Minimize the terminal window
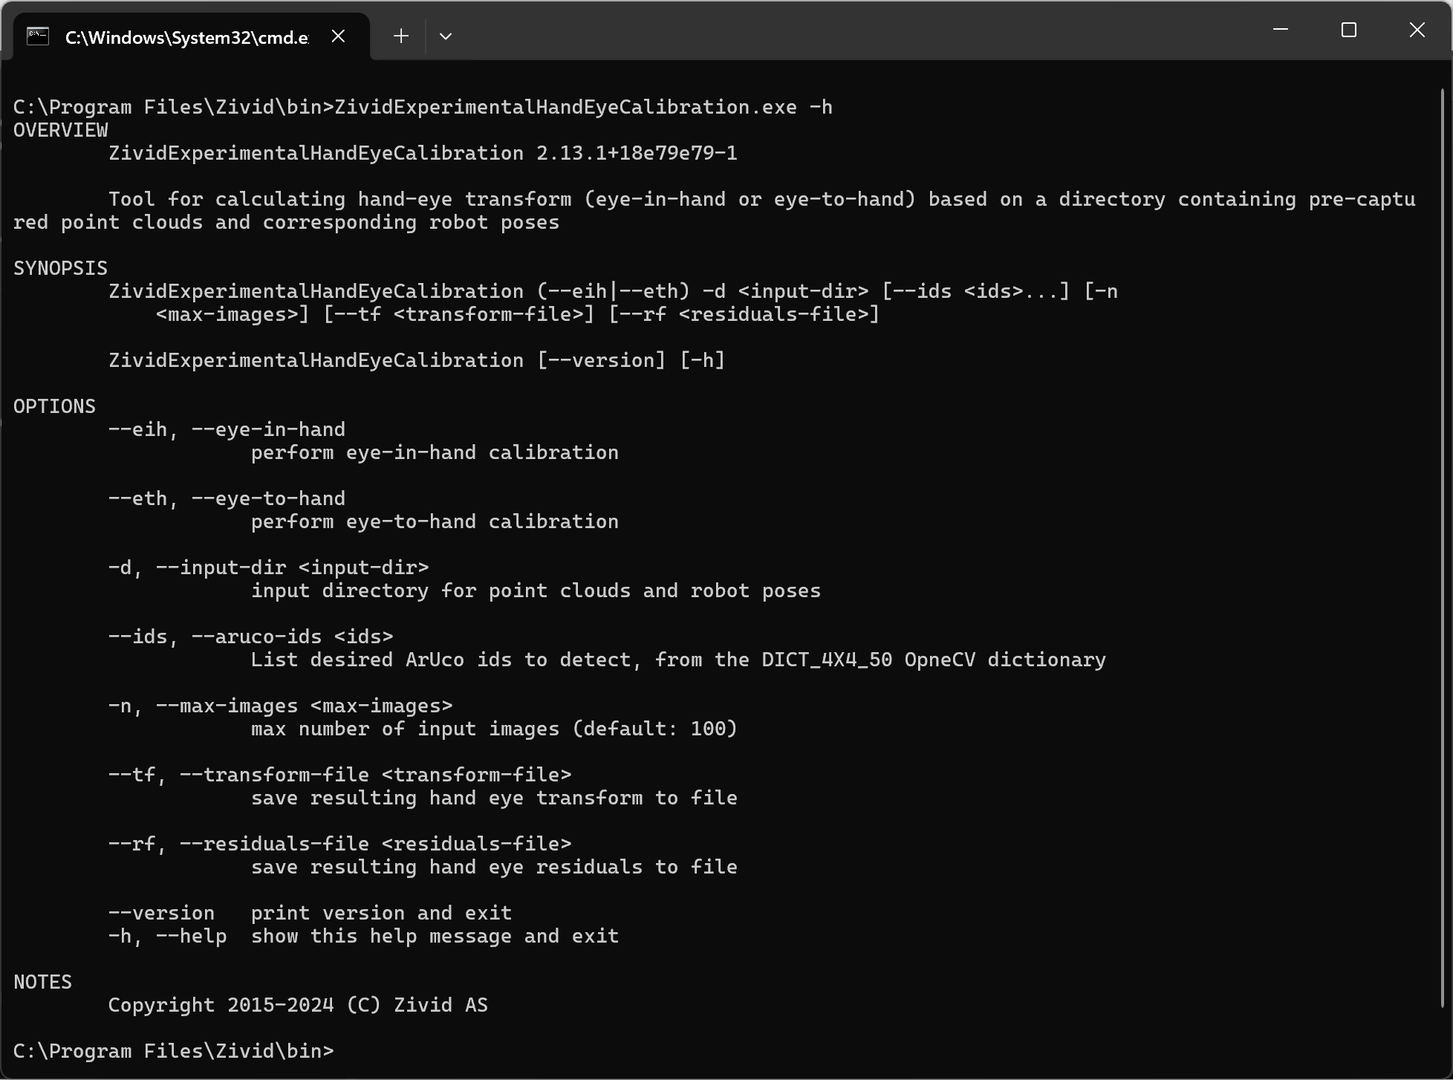 (1280, 30)
